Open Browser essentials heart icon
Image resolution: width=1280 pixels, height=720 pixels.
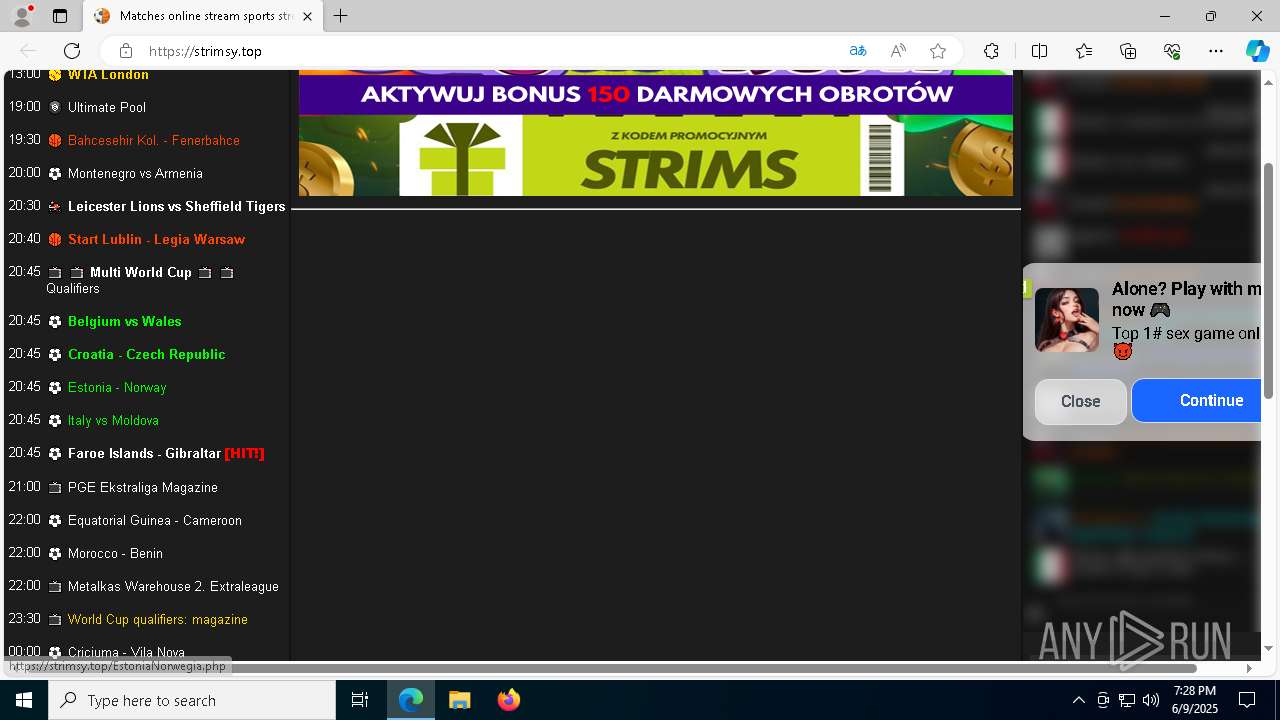tap(1172, 51)
